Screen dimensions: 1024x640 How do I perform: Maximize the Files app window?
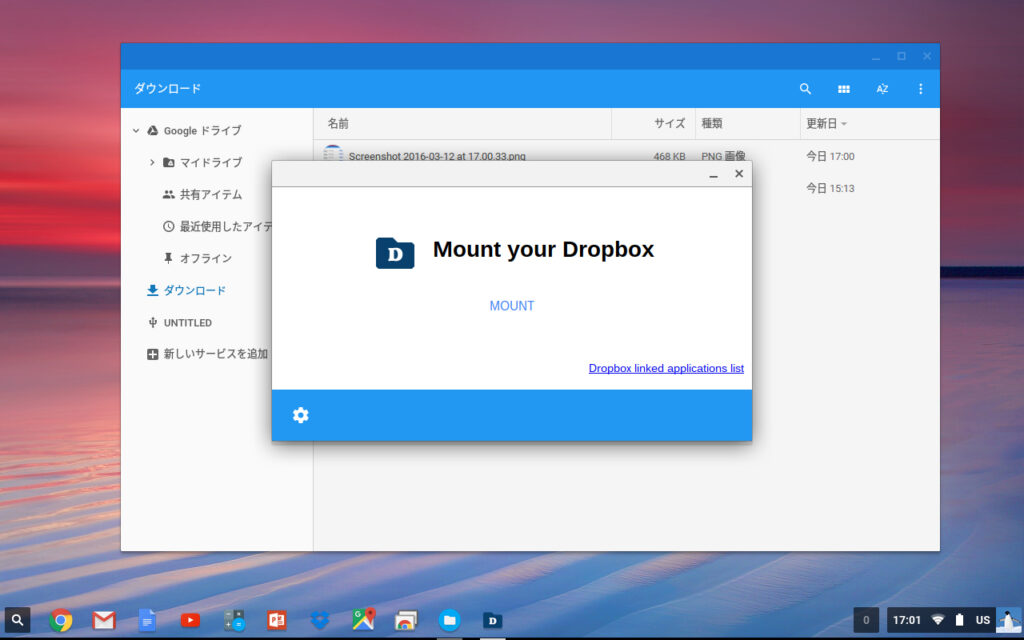(x=901, y=56)
